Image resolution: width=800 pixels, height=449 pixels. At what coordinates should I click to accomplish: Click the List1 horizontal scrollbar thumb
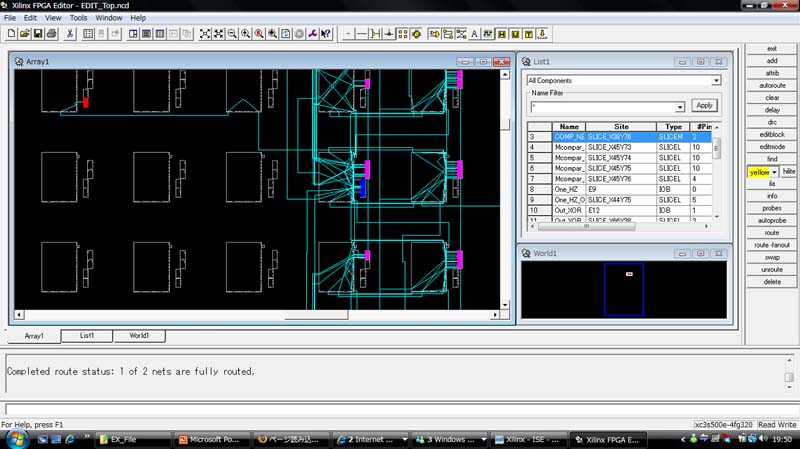coord(586,227)
